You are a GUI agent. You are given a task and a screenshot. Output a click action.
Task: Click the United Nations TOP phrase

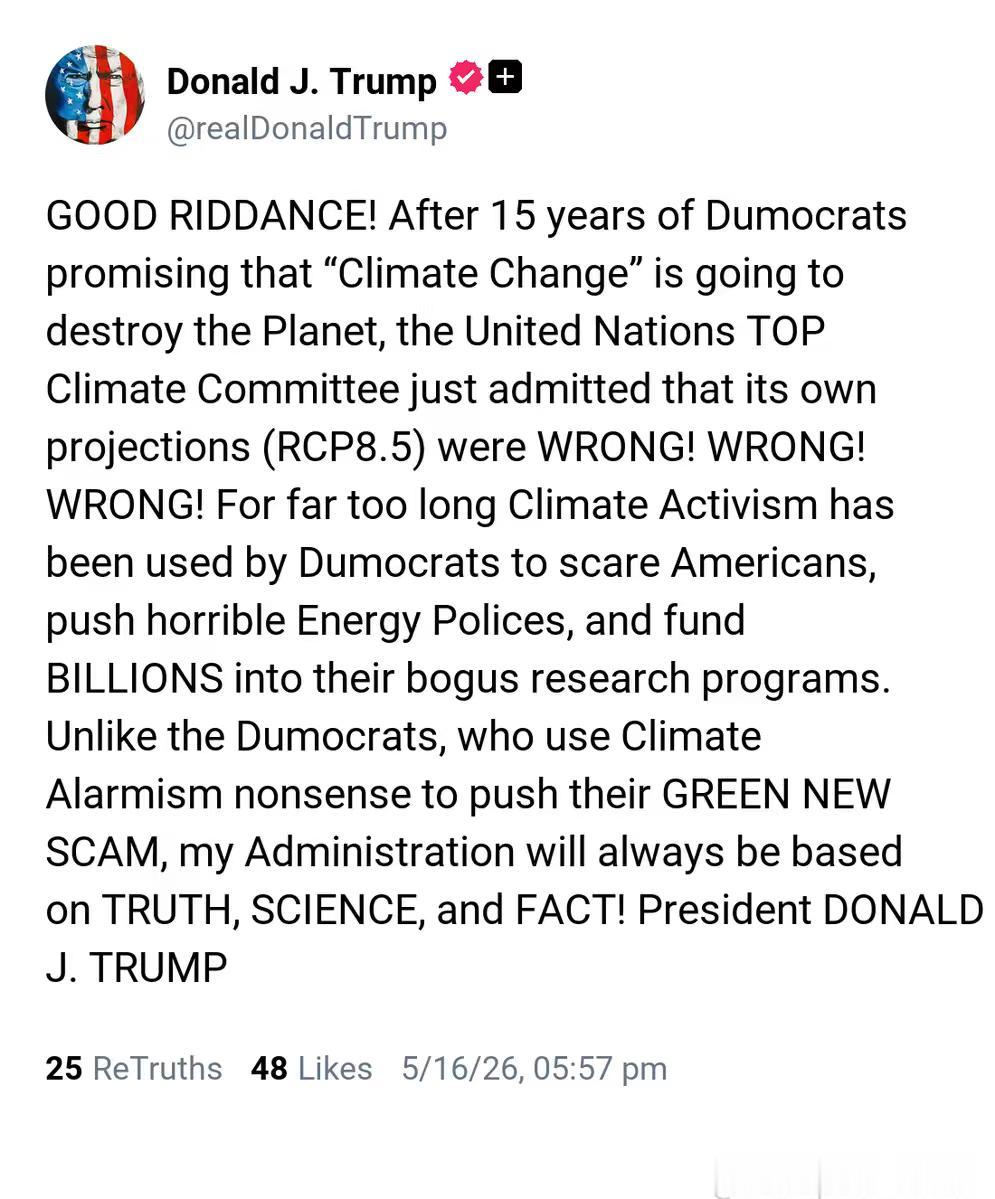click(645, 332)
